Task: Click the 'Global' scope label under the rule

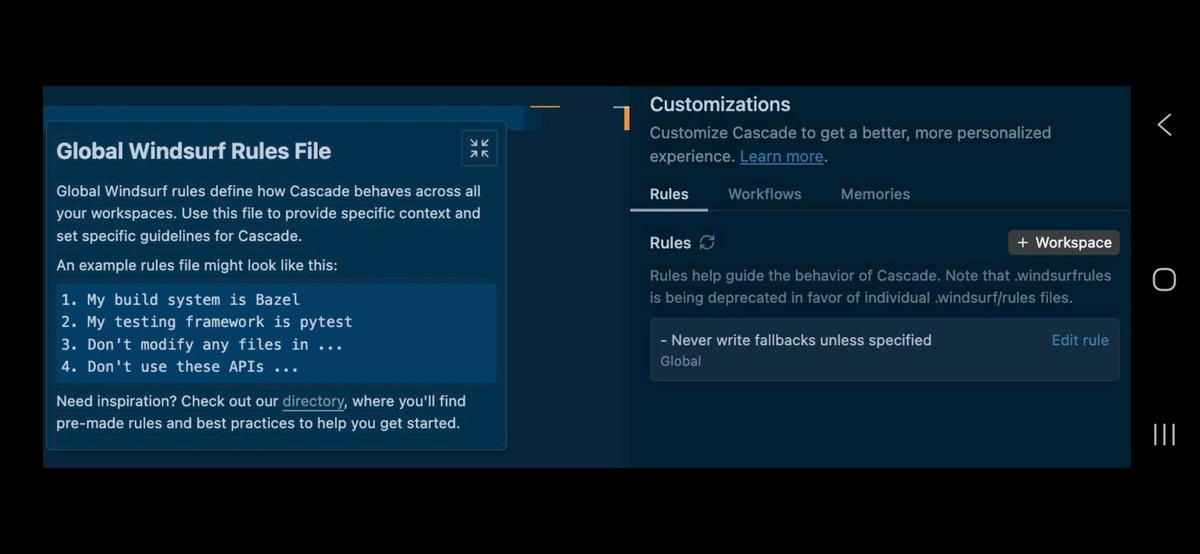Action: [681, 361]
